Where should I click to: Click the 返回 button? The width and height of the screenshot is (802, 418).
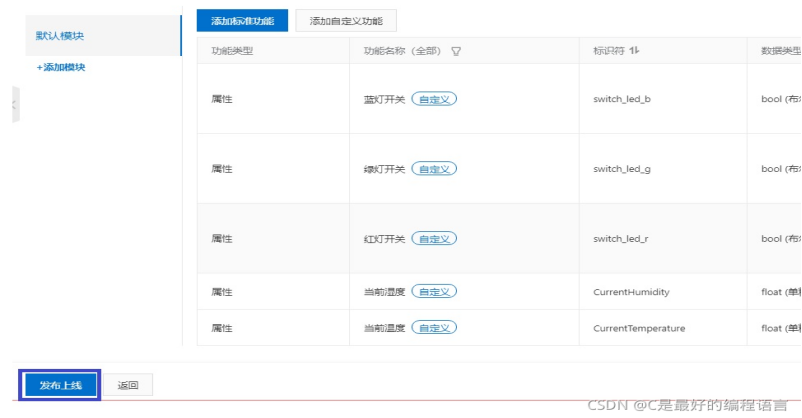point(128,385)
